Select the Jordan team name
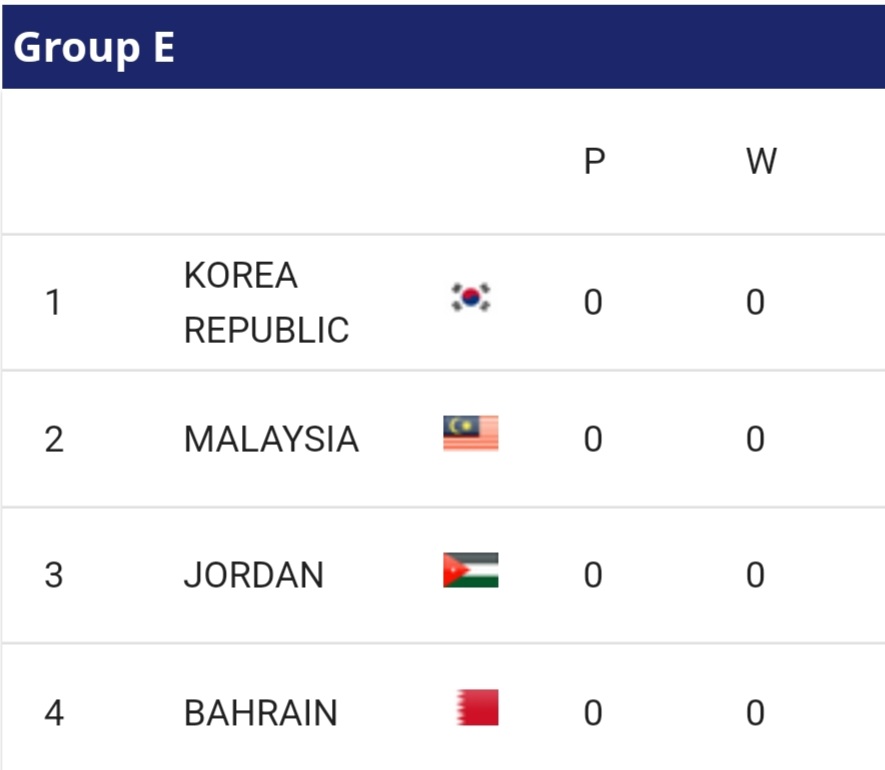 click(x=254, y=575)
